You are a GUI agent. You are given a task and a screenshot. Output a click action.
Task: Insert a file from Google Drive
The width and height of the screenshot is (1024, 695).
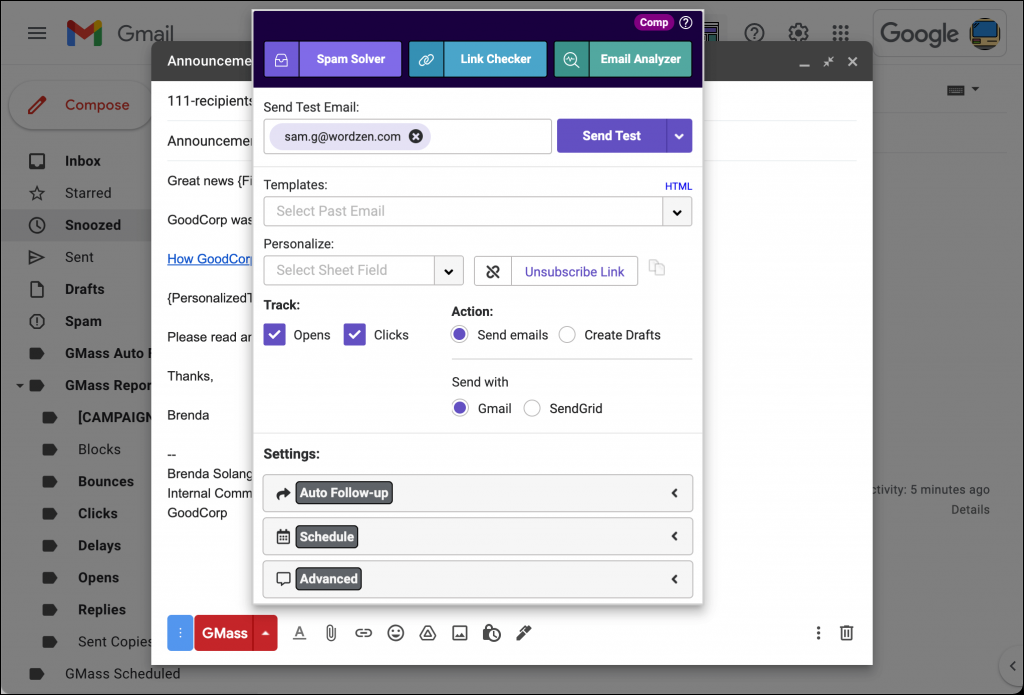(x=427, y=633)
